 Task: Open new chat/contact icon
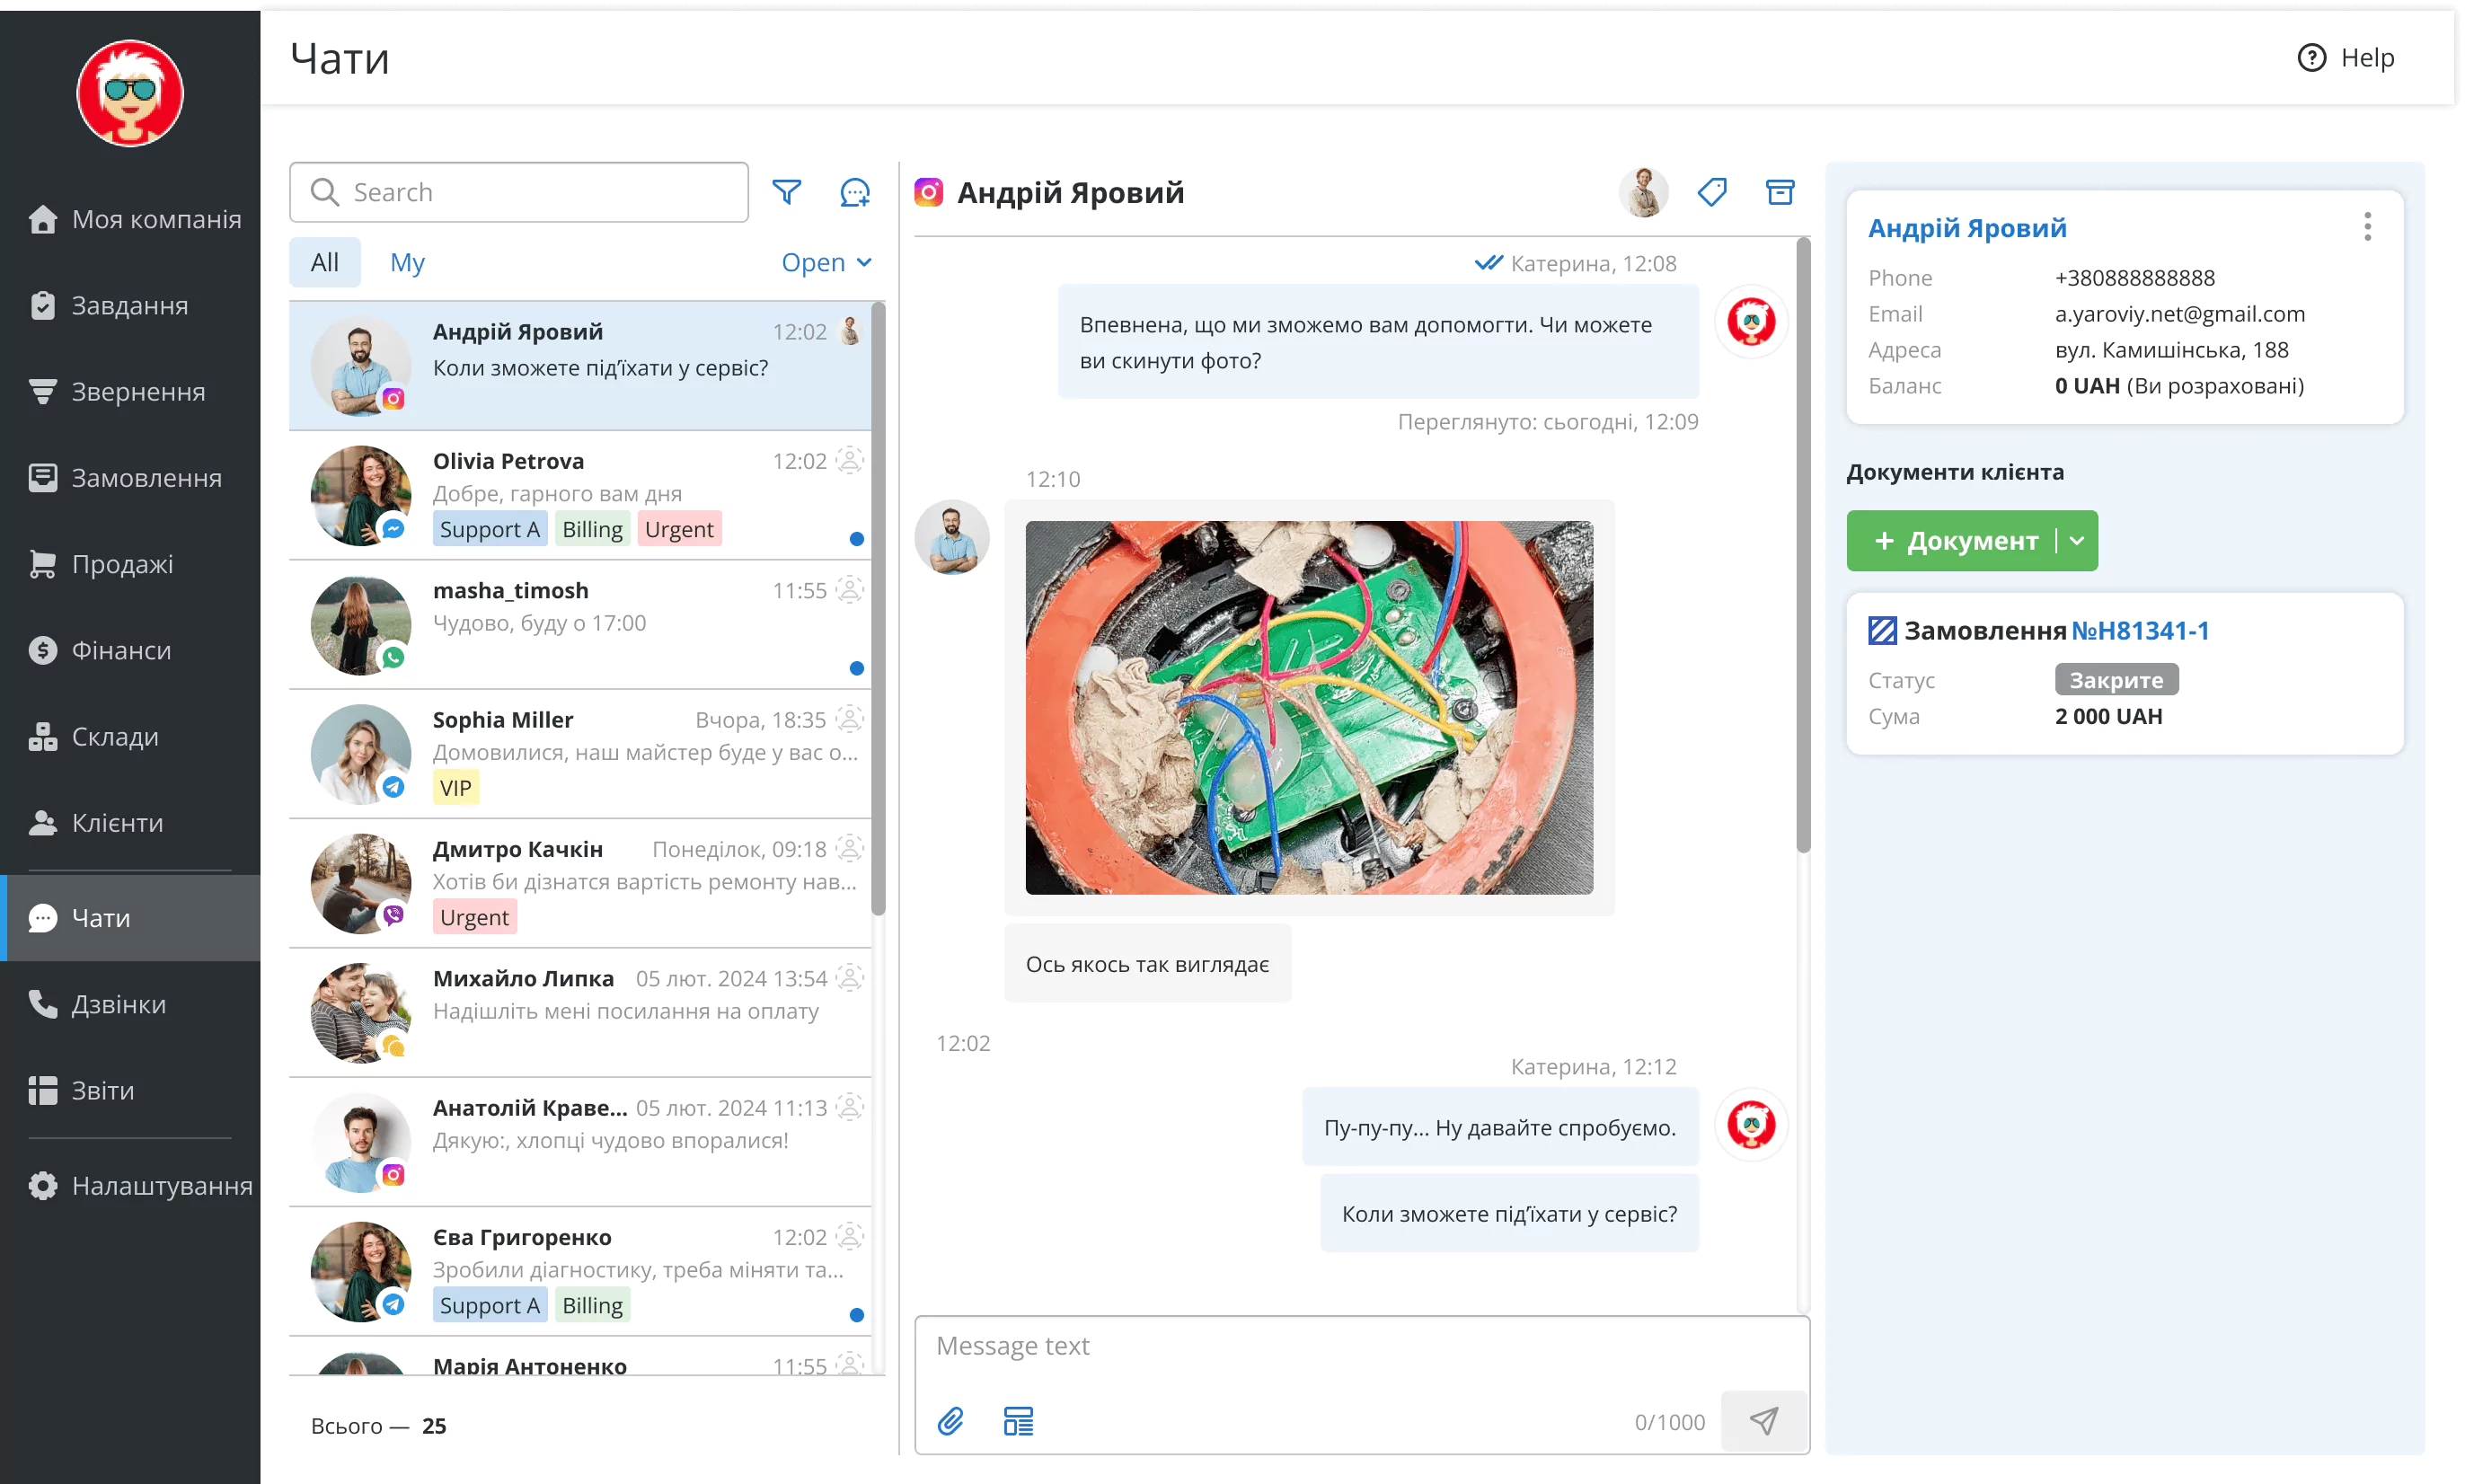(858, 192)
